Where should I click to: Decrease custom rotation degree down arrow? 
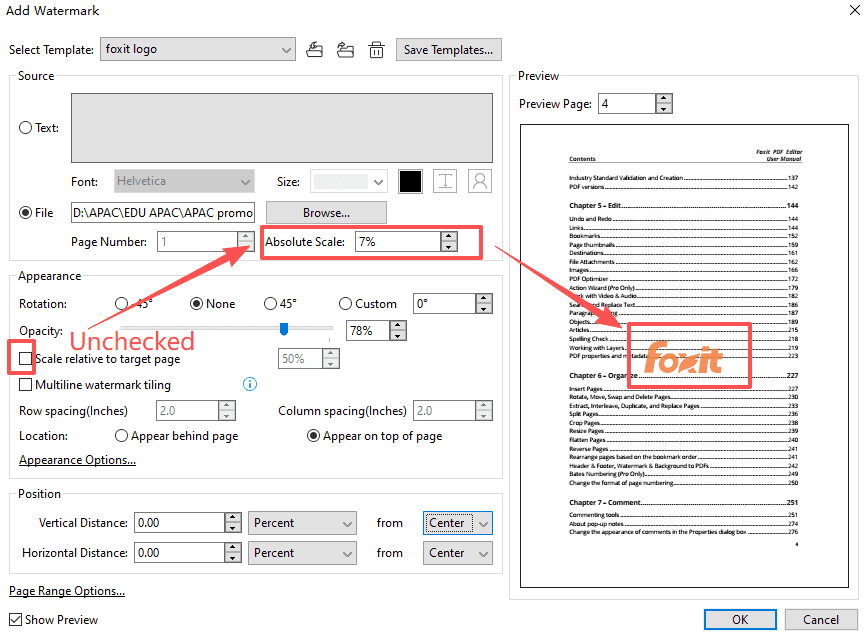coord(484,308)
